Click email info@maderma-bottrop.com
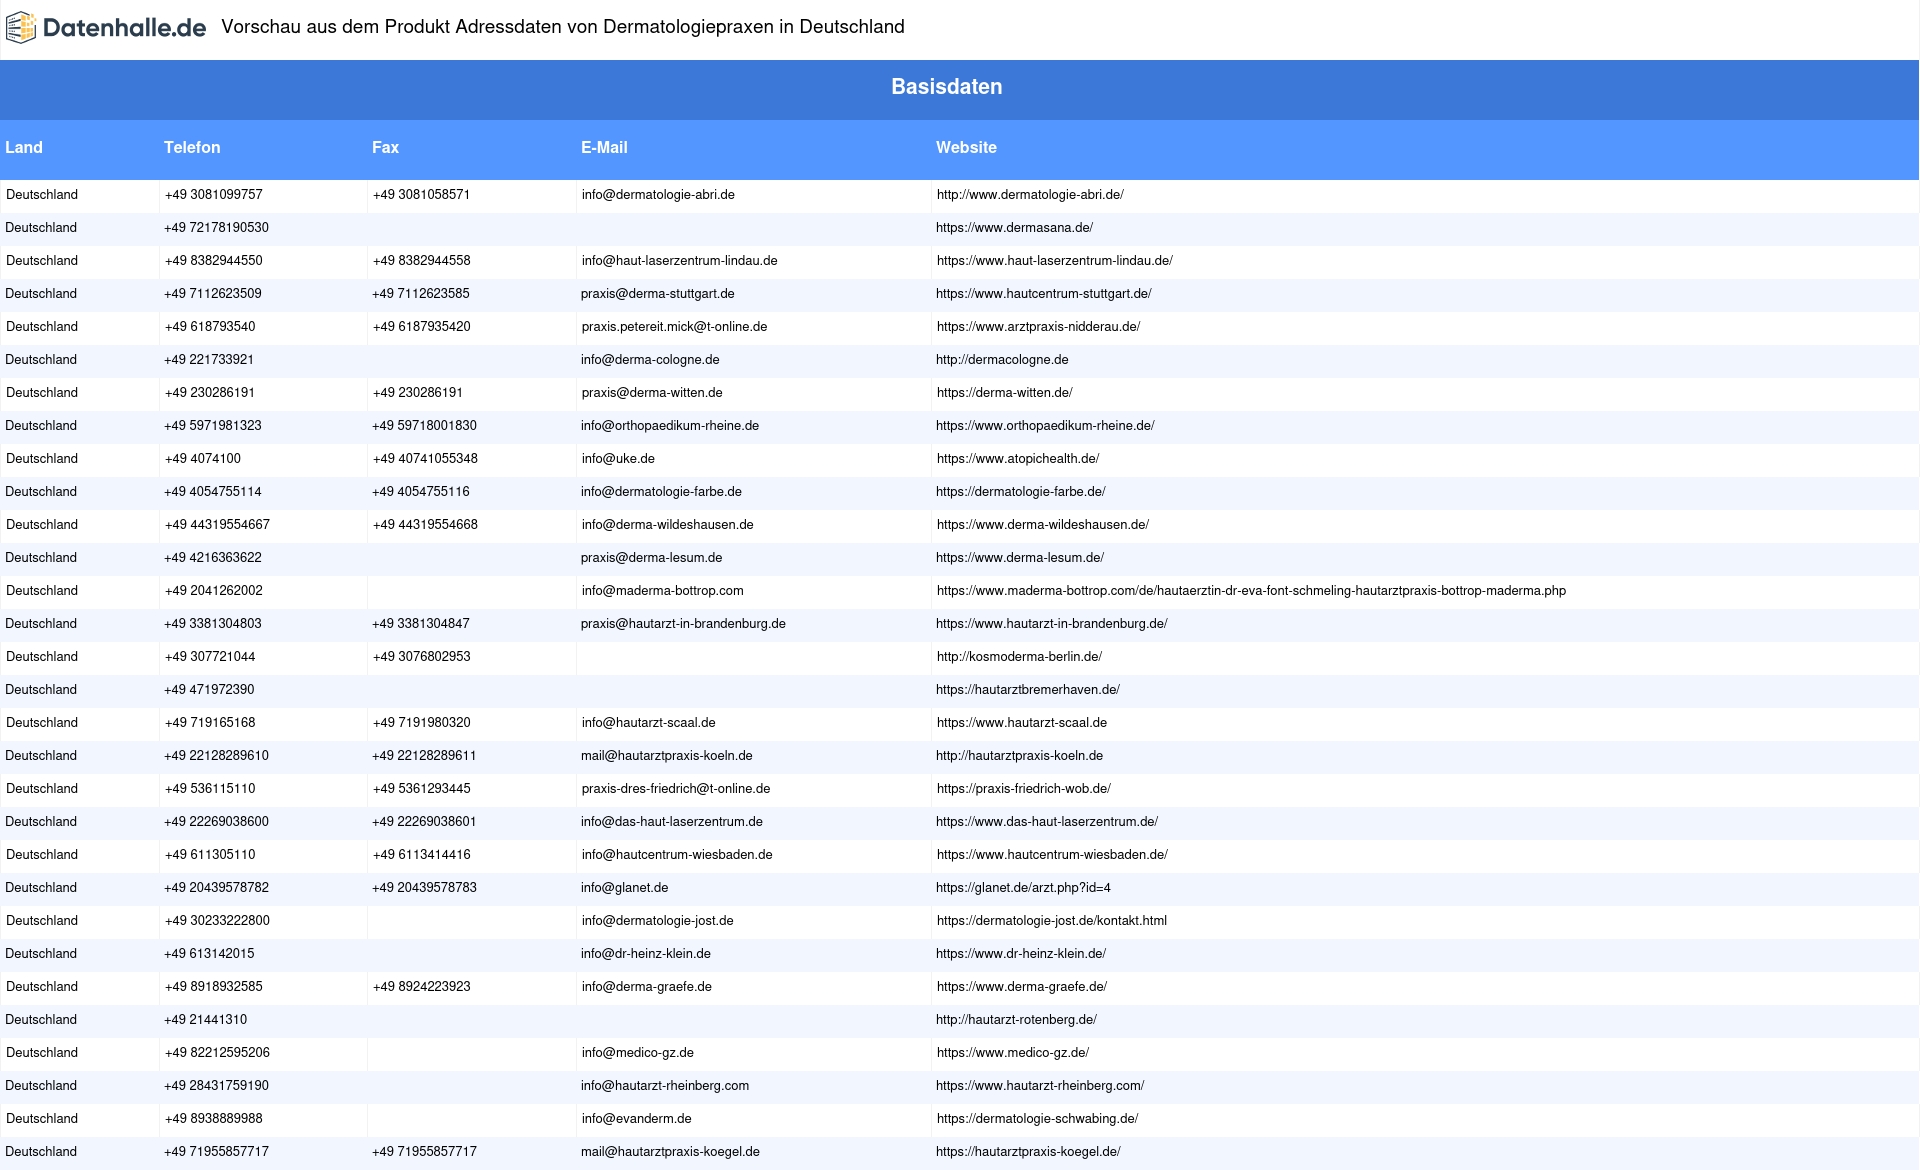The width and height of the screenshot is (1920, 1170). (662, 591)
